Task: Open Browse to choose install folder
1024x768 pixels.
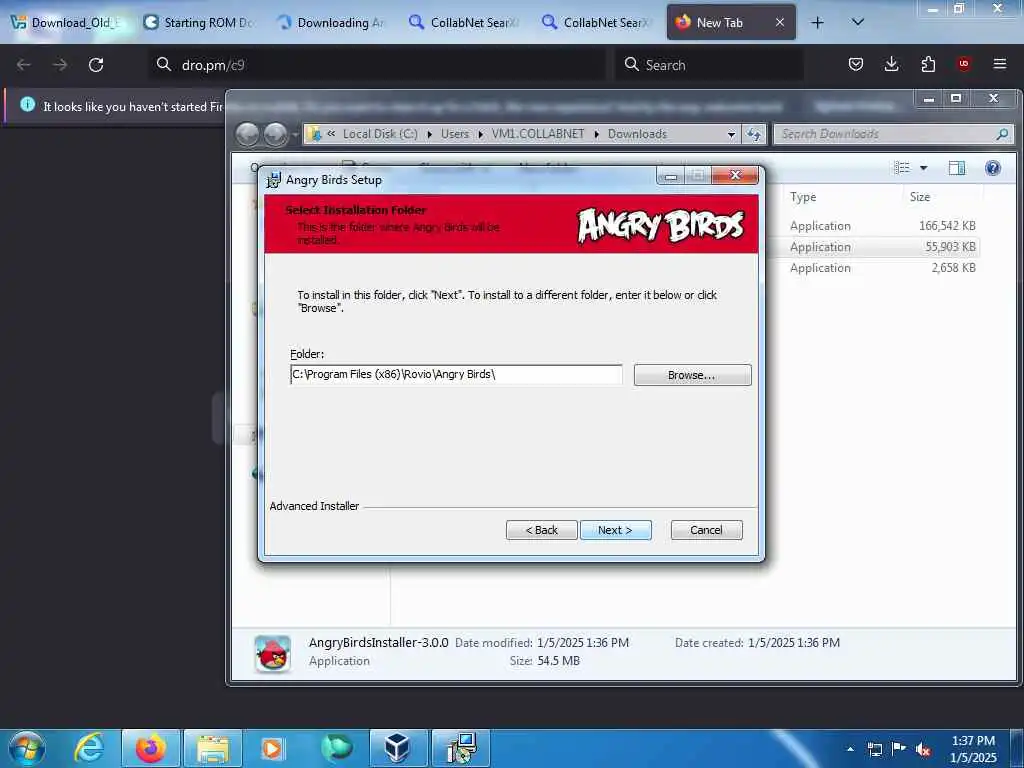Action: point(692,375)
